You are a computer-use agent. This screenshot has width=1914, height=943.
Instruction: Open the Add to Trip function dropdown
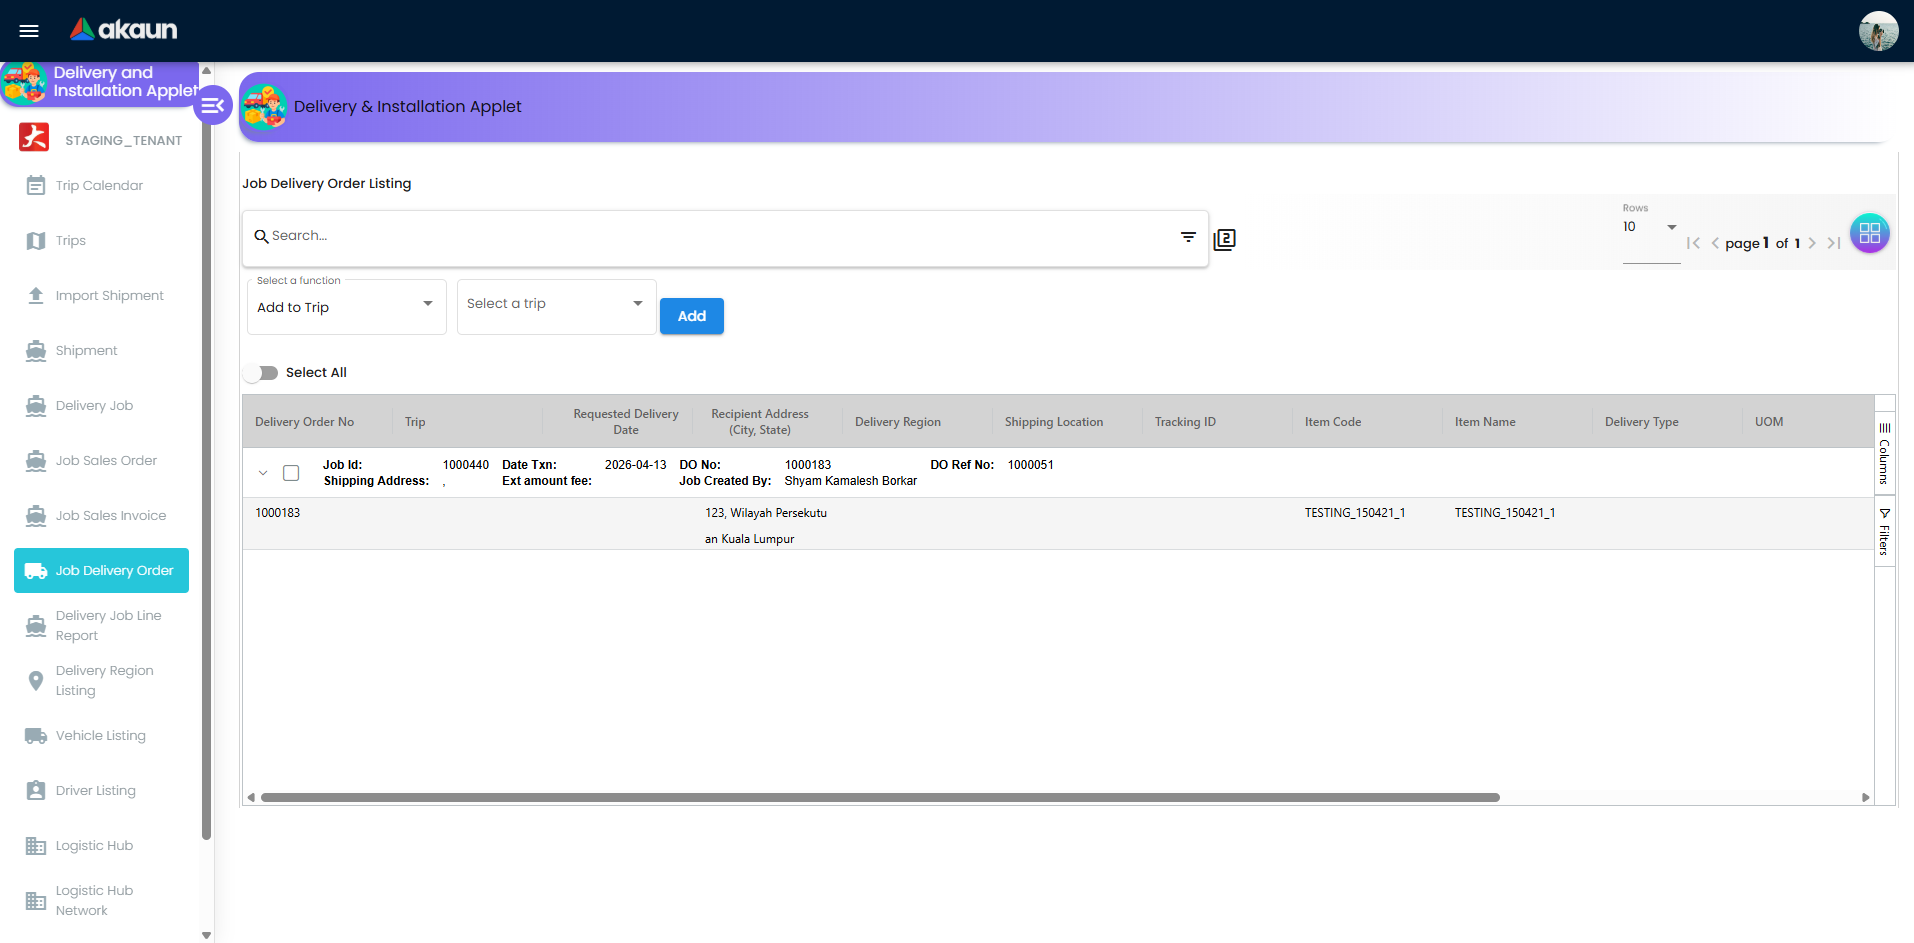tap(346, 307)
